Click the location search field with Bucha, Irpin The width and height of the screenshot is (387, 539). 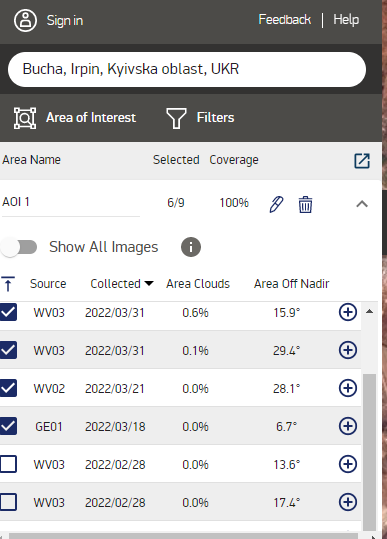187,69
